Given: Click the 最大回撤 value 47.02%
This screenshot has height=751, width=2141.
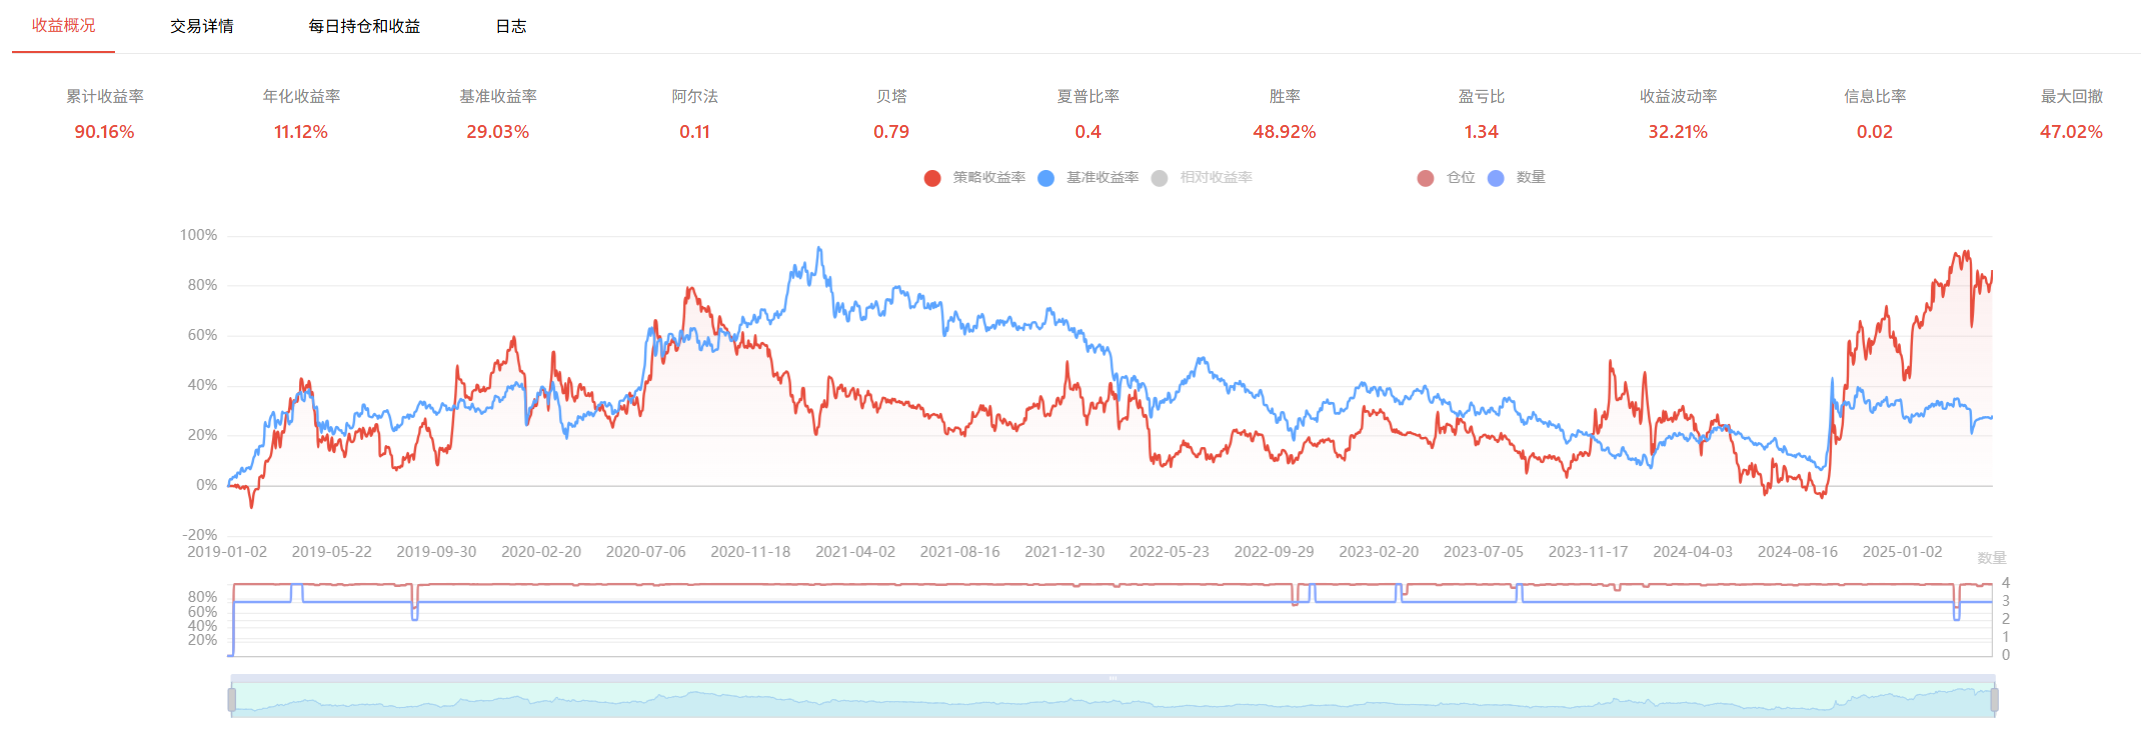Looking at the screenshot, I should pyautogui.click(x=2071, y=132).
